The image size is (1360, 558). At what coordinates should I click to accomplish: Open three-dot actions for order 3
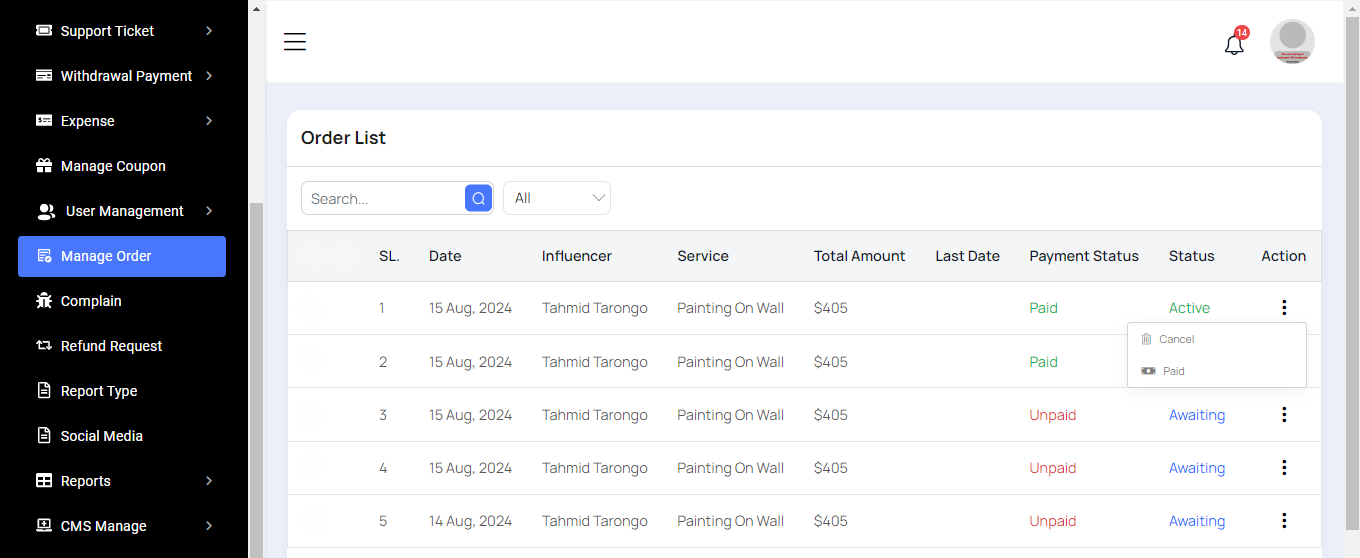[1284, 415]
